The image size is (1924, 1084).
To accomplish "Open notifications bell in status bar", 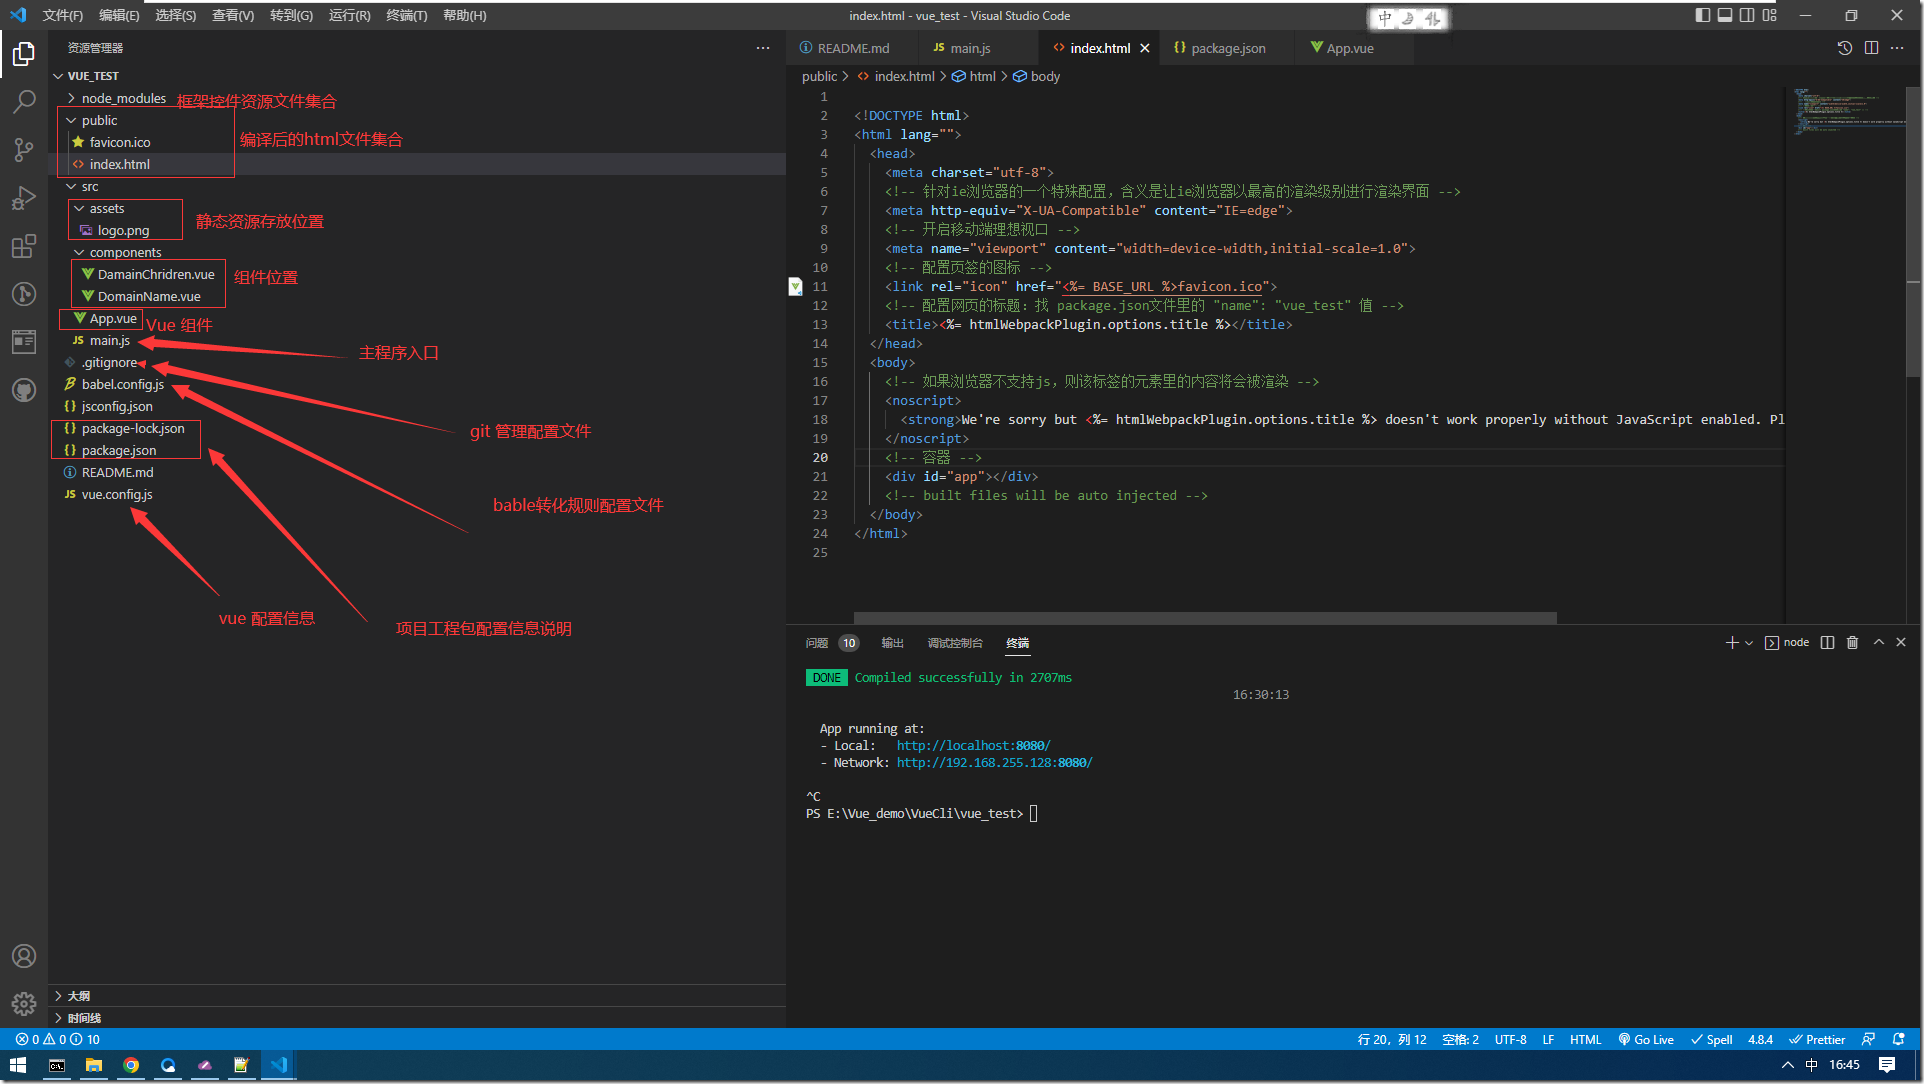I will click(x=1899, y=1039).
